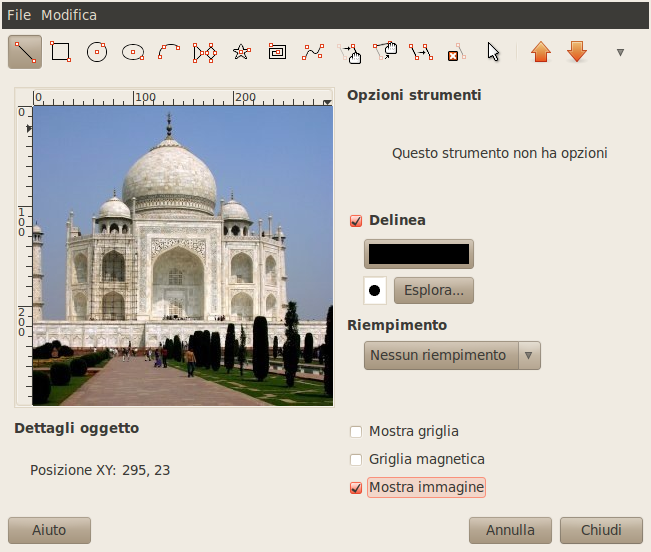The image size is (651, 552).
Task: Select the regular polygon tool
Action: pos(205,52)
